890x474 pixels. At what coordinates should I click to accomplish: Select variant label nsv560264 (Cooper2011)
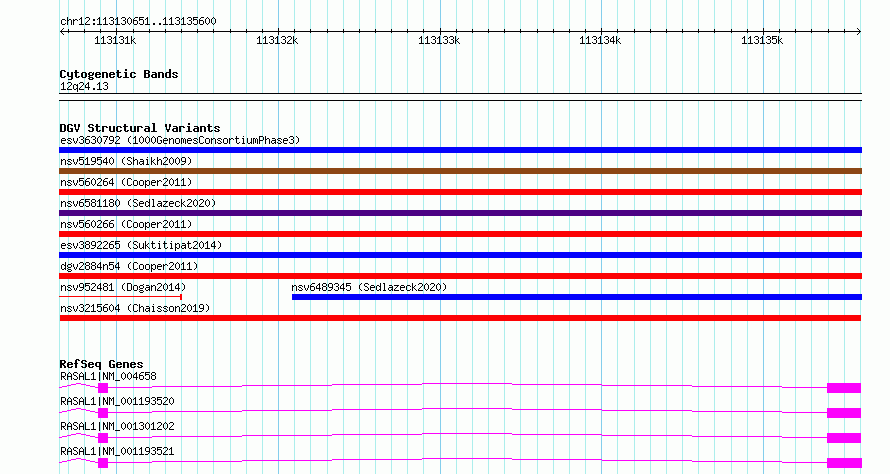(126, 182)
